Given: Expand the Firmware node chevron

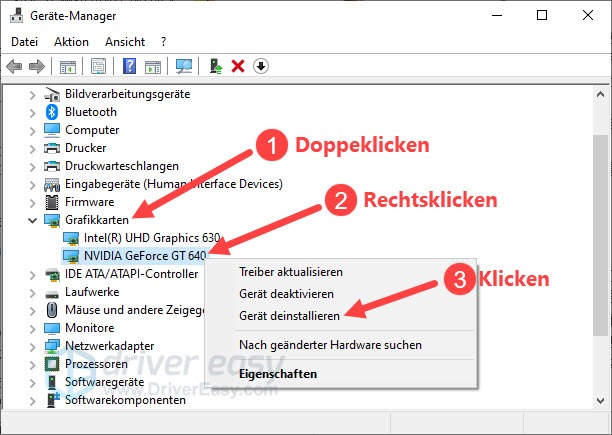Looking at the screenshot, I should (33, 202).
